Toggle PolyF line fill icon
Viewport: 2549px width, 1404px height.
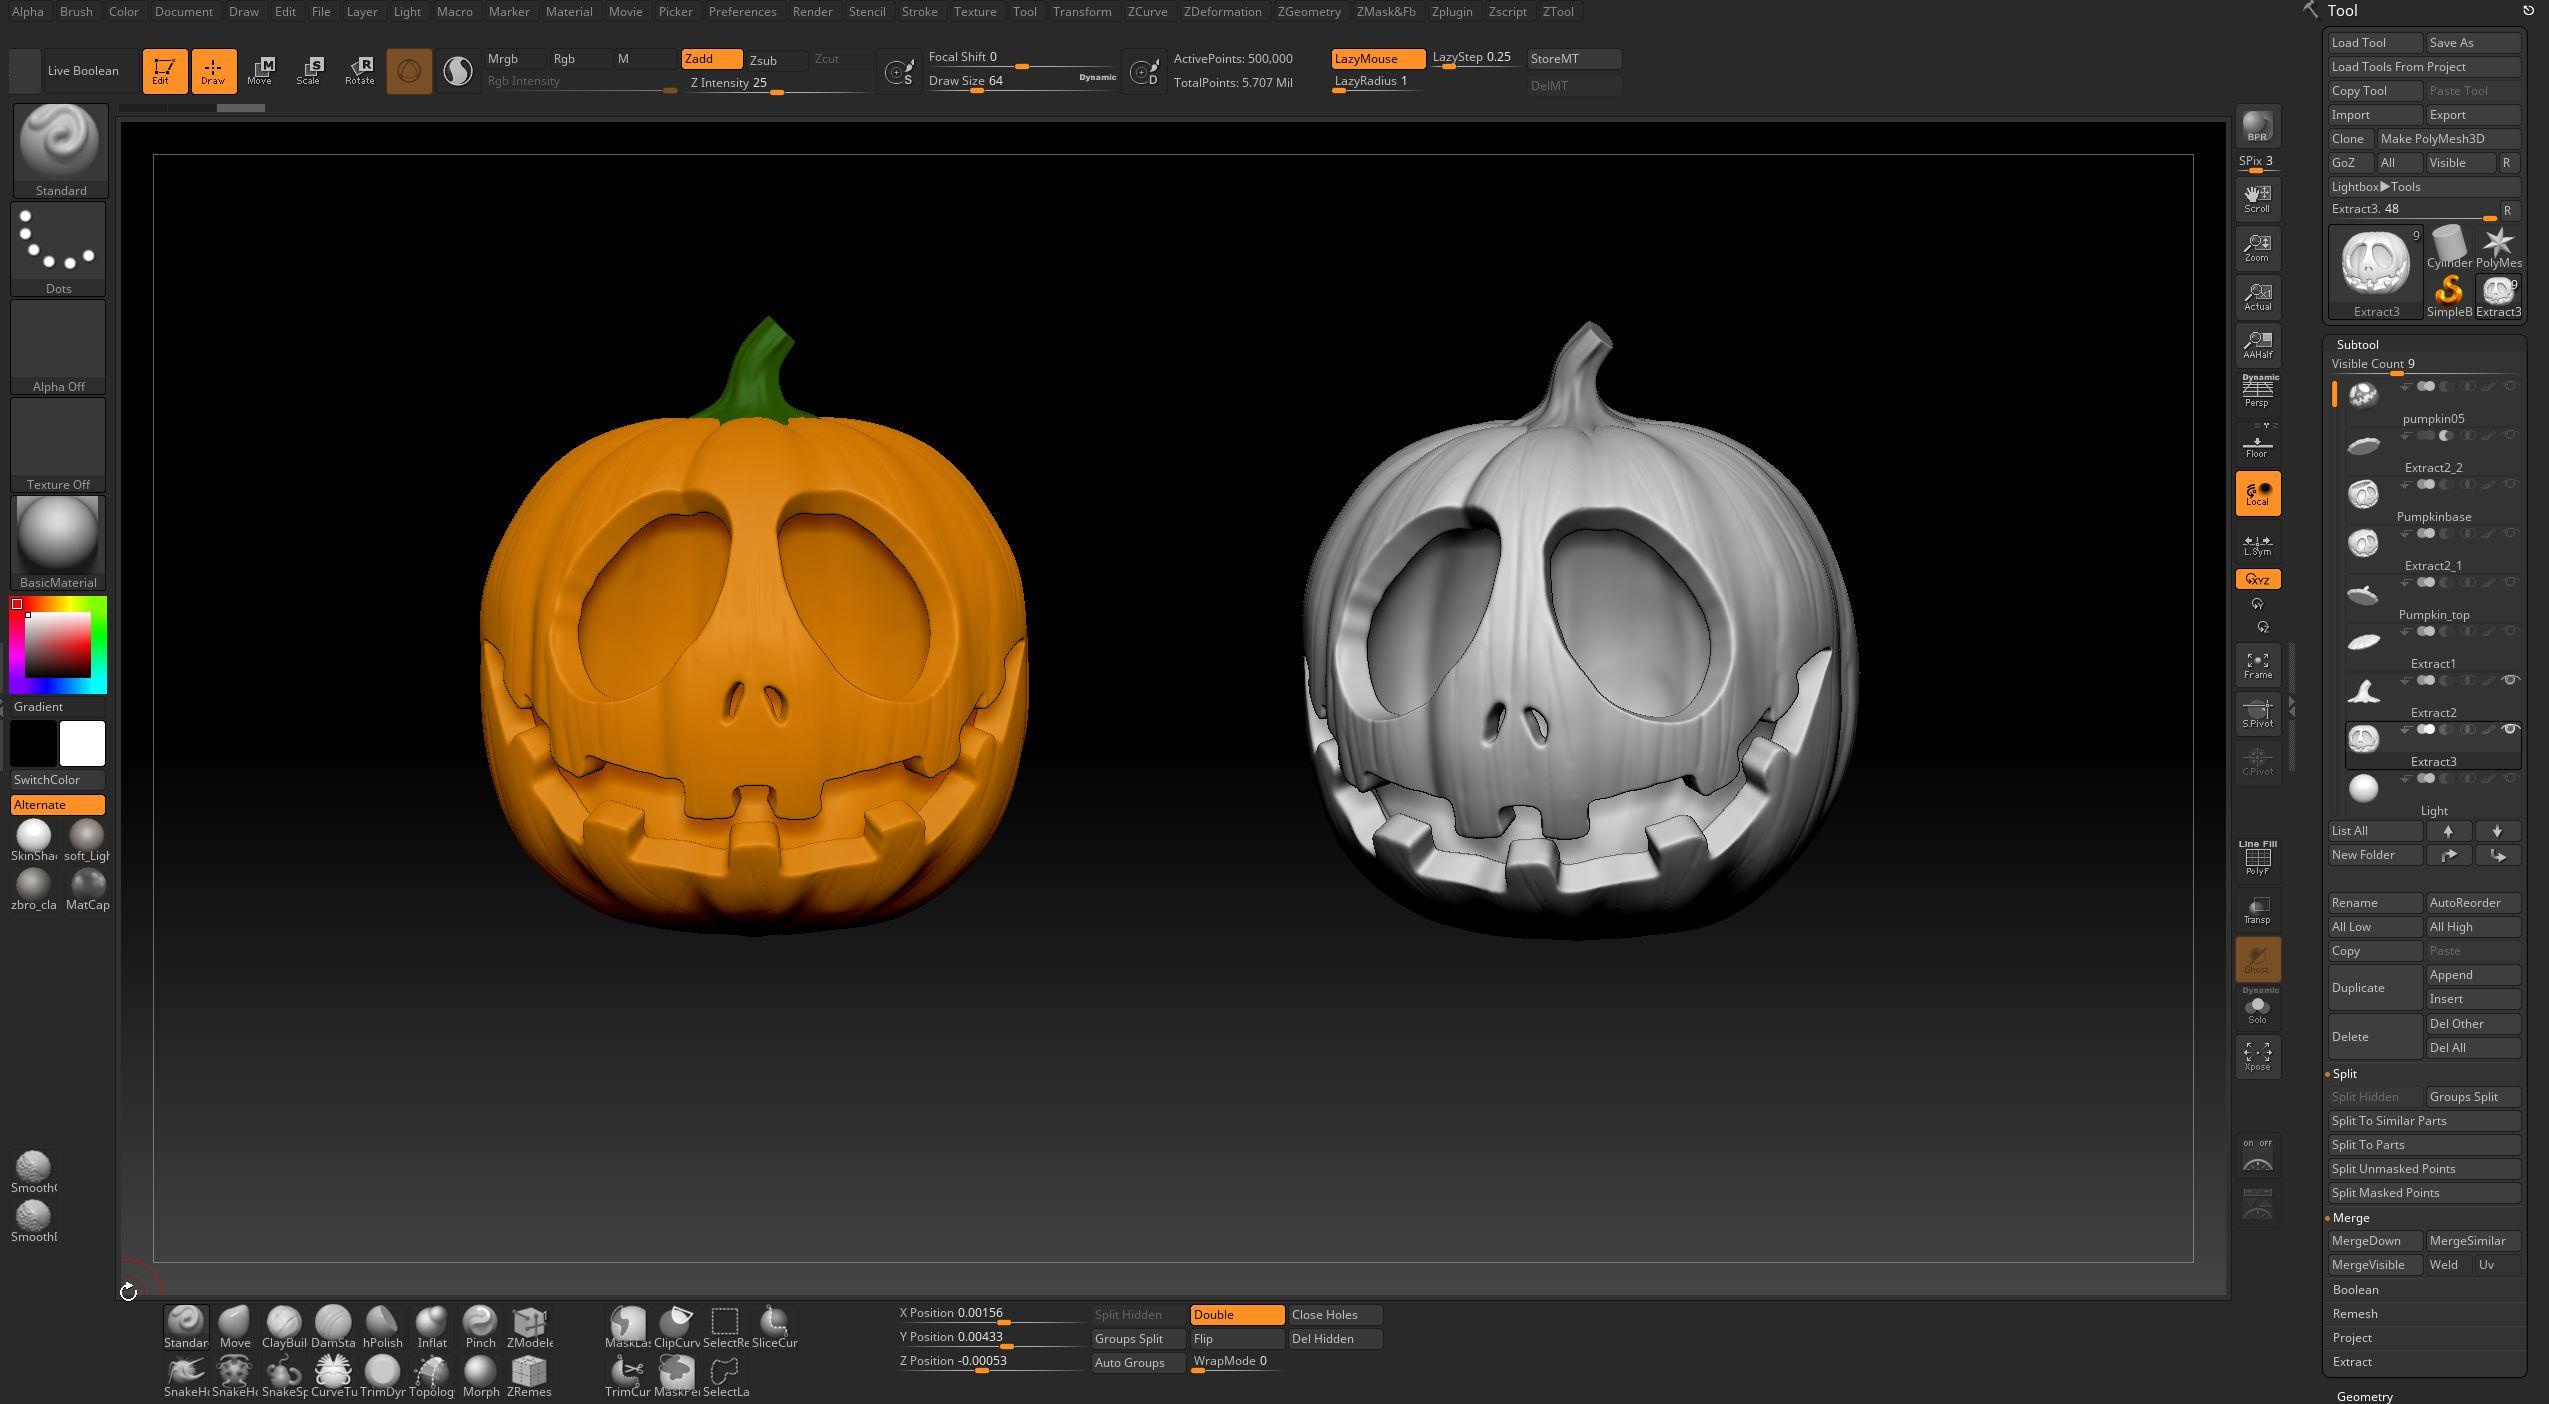click(x=2257, y=859)
